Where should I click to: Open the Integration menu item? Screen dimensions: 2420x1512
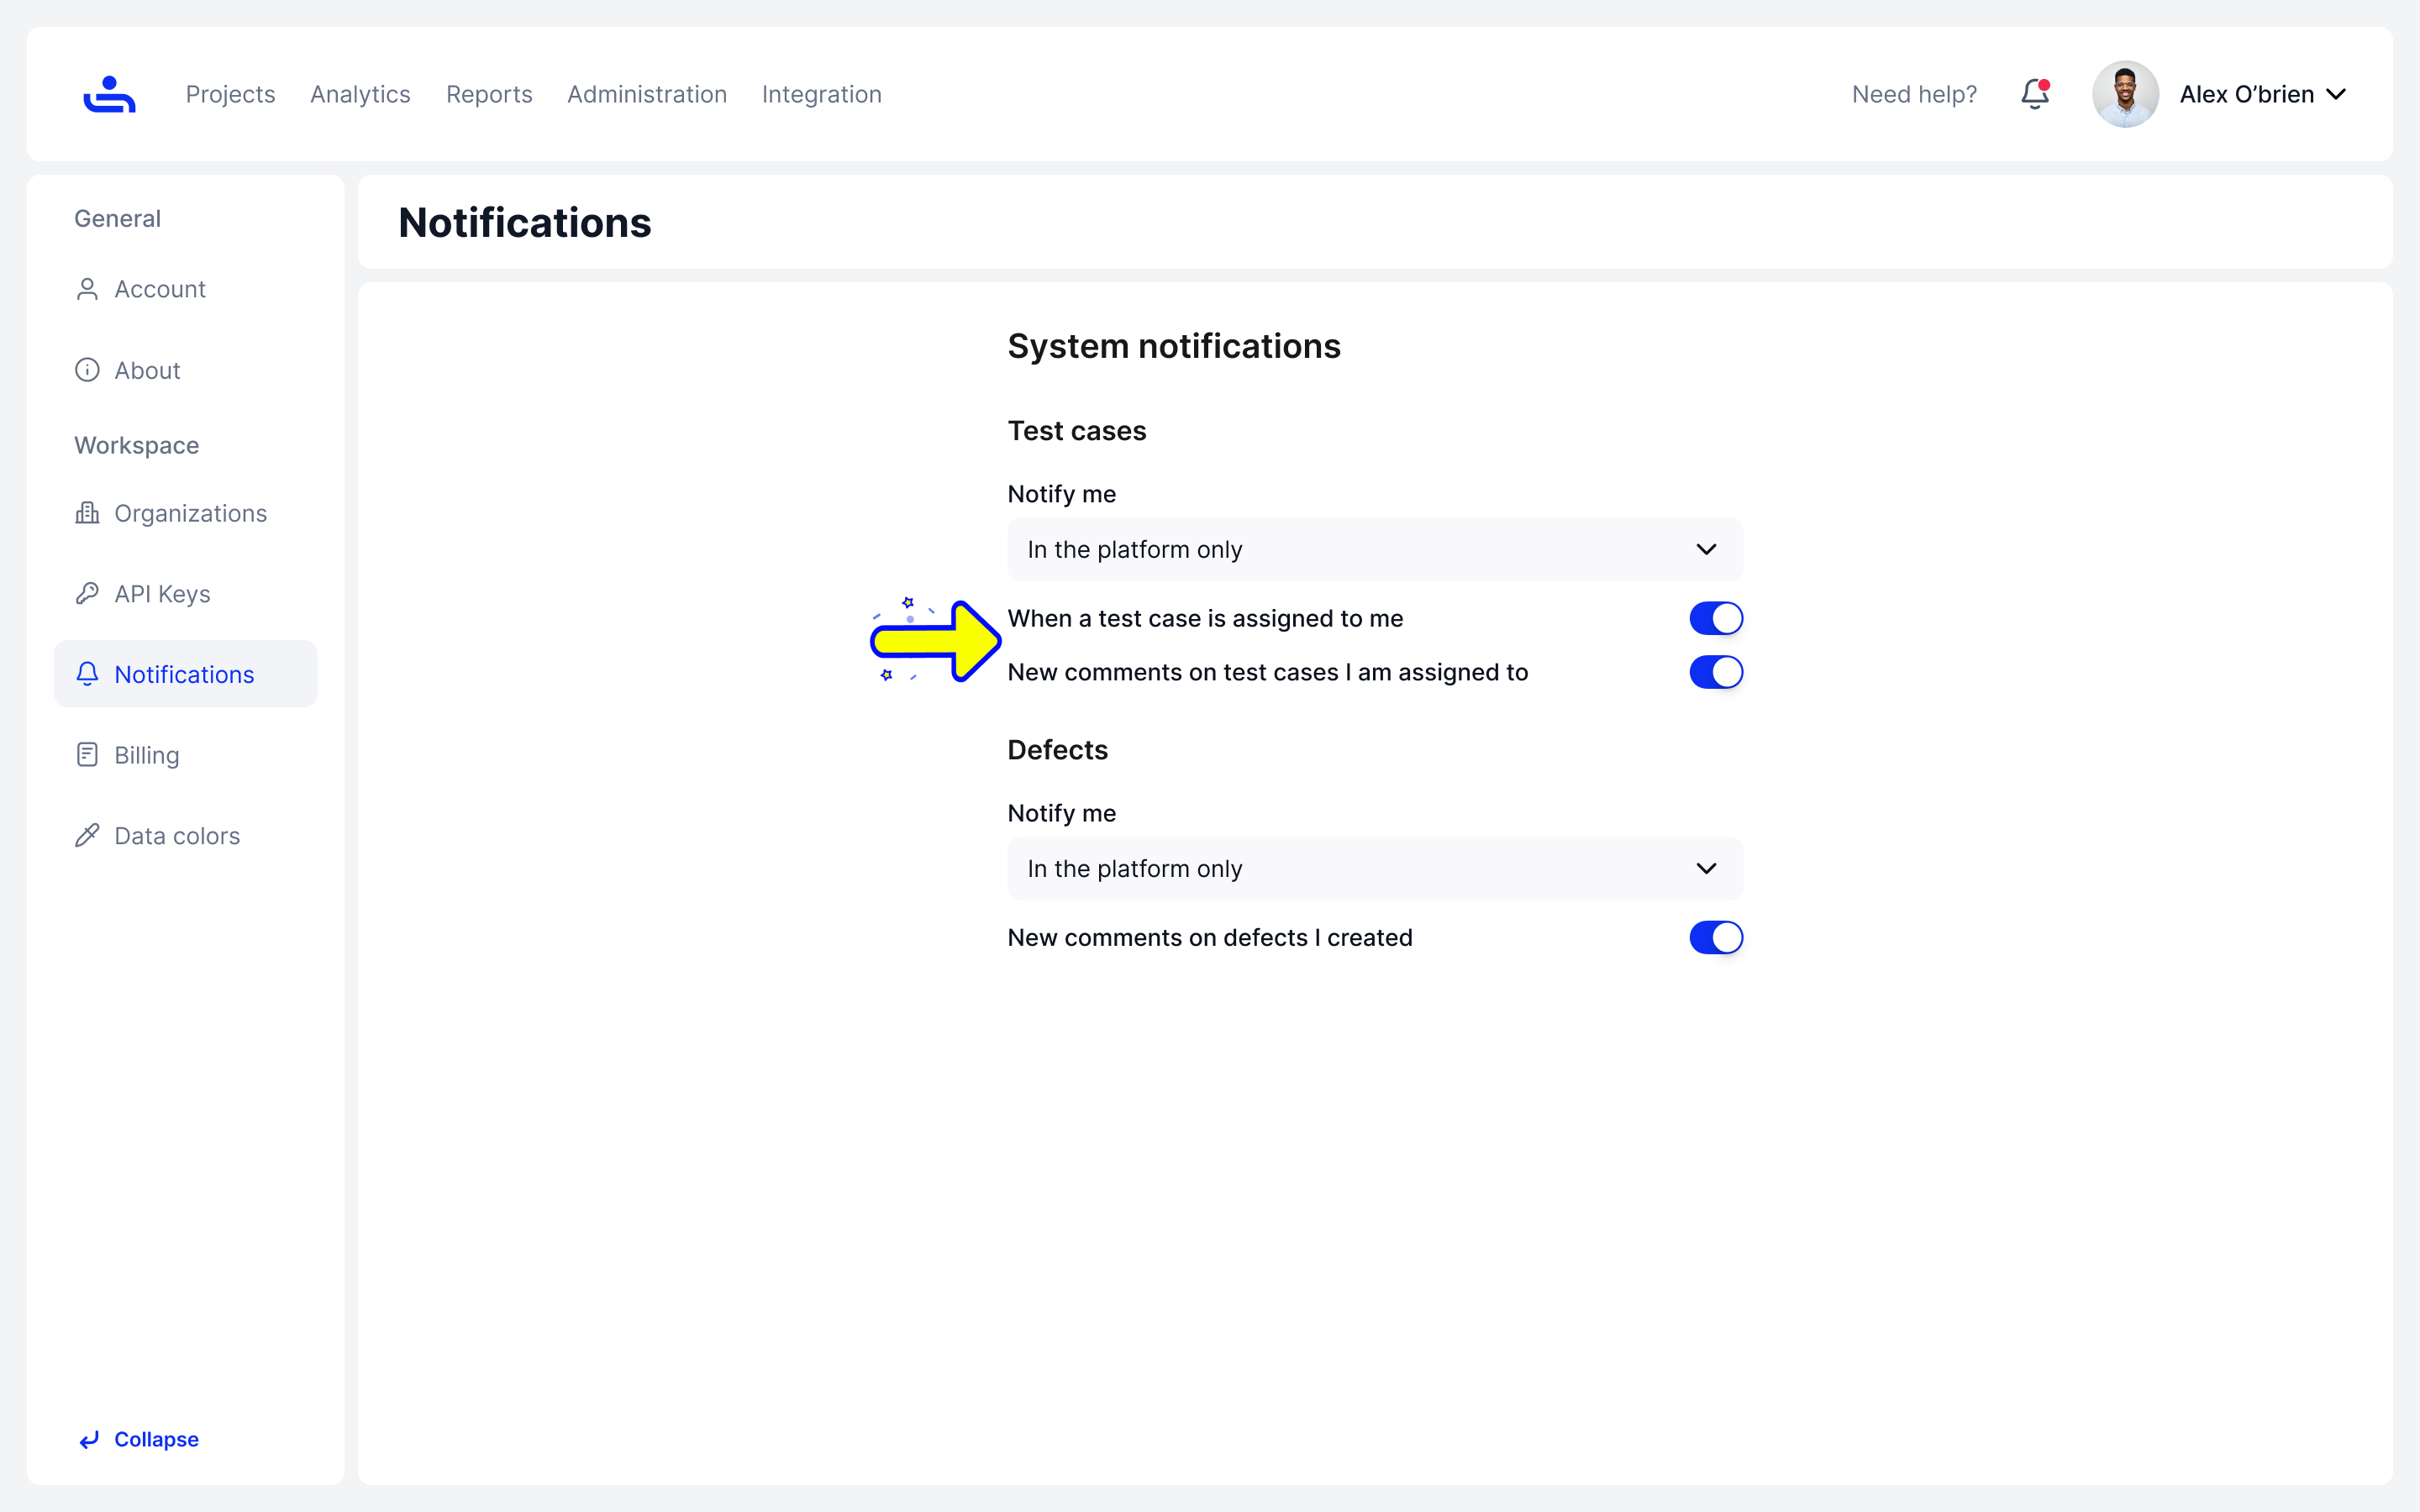(x=822, y=94)
